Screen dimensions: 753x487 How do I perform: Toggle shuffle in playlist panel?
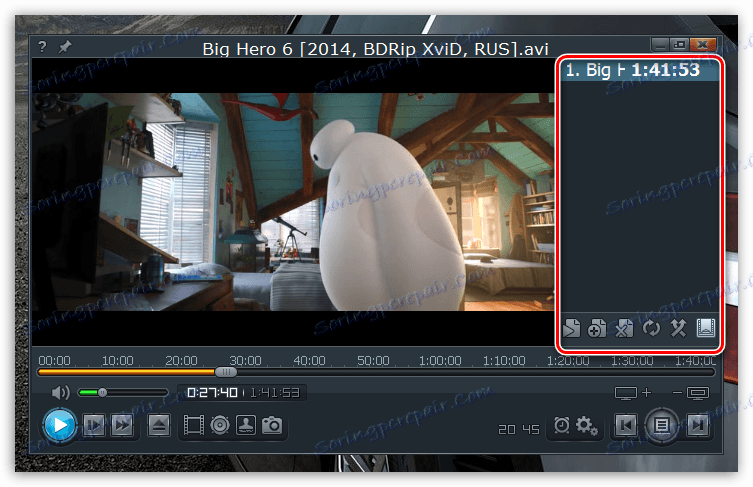click(678, 329)
